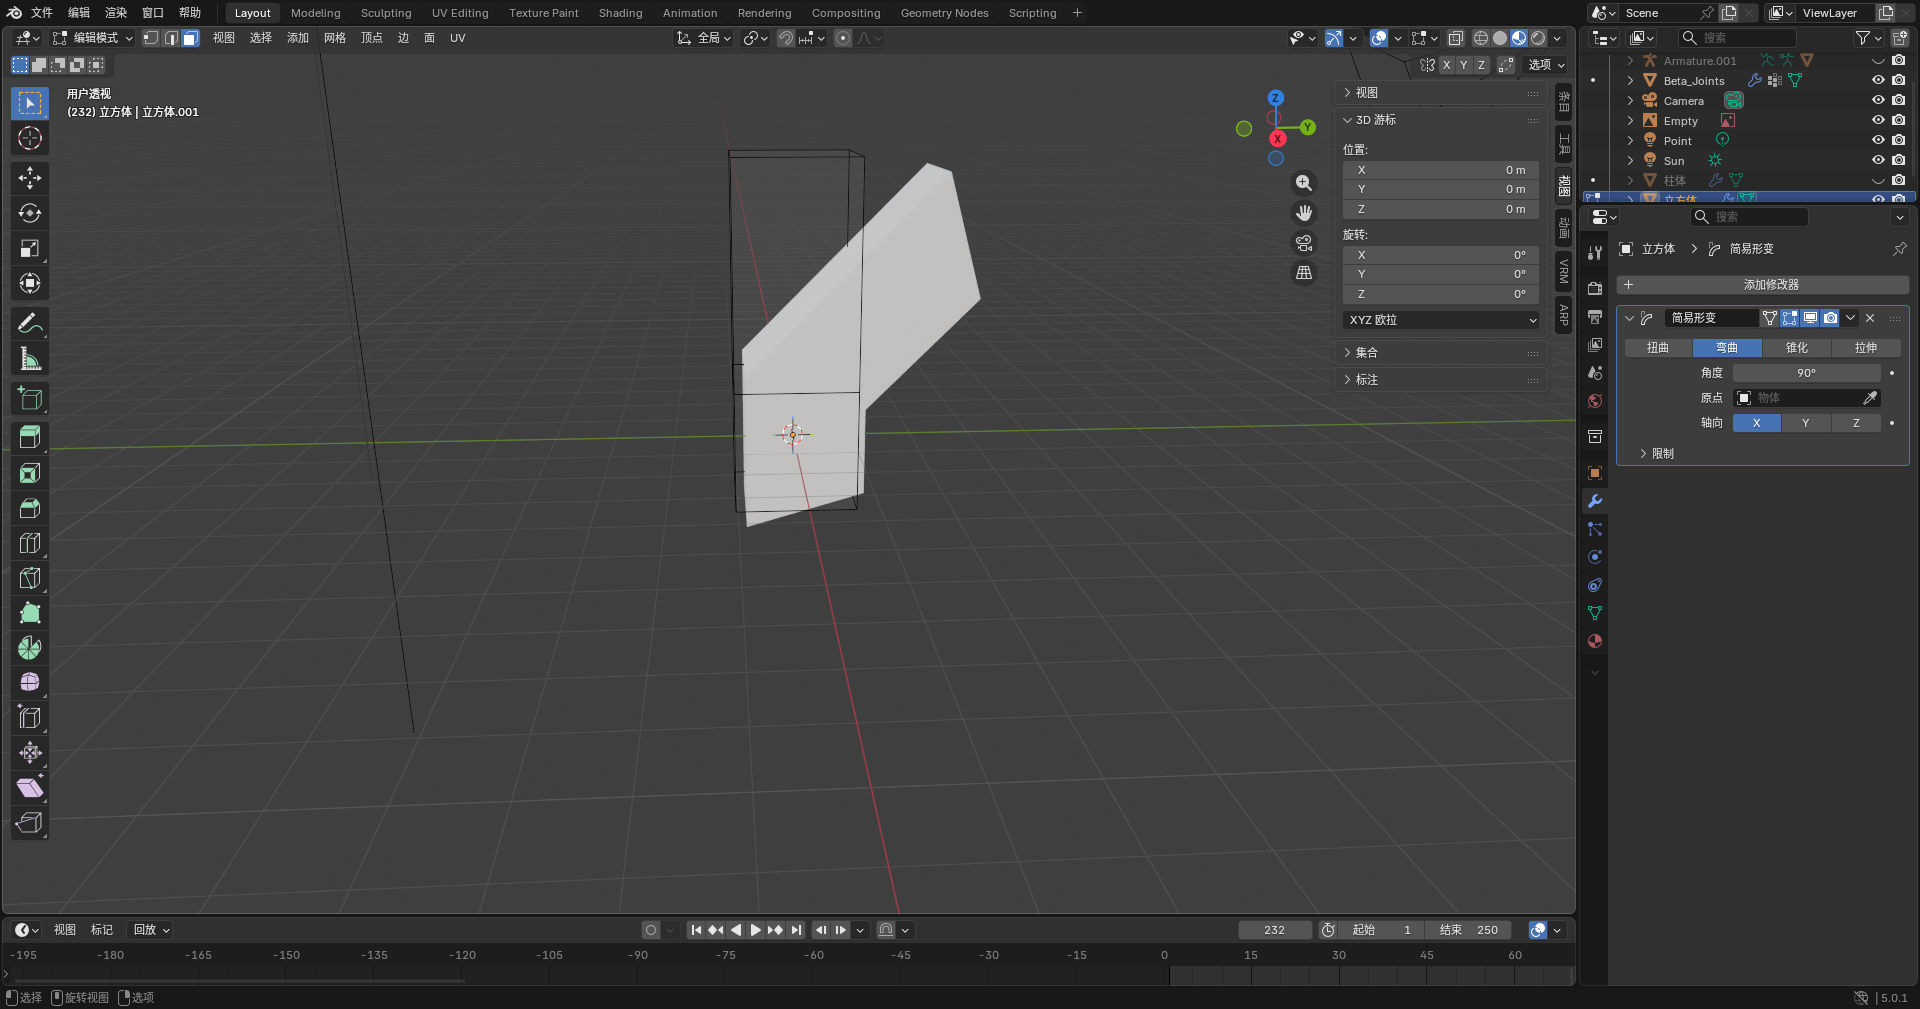1920x1009 pixels.
Task: Select the 扭曲 deform method
Action: 1658,348
